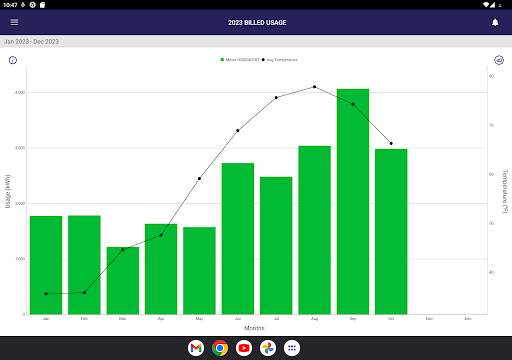Tap the tallest September usage bar
Image resolution: width=512 pixels, height=360 pixels.
(353, 201)
